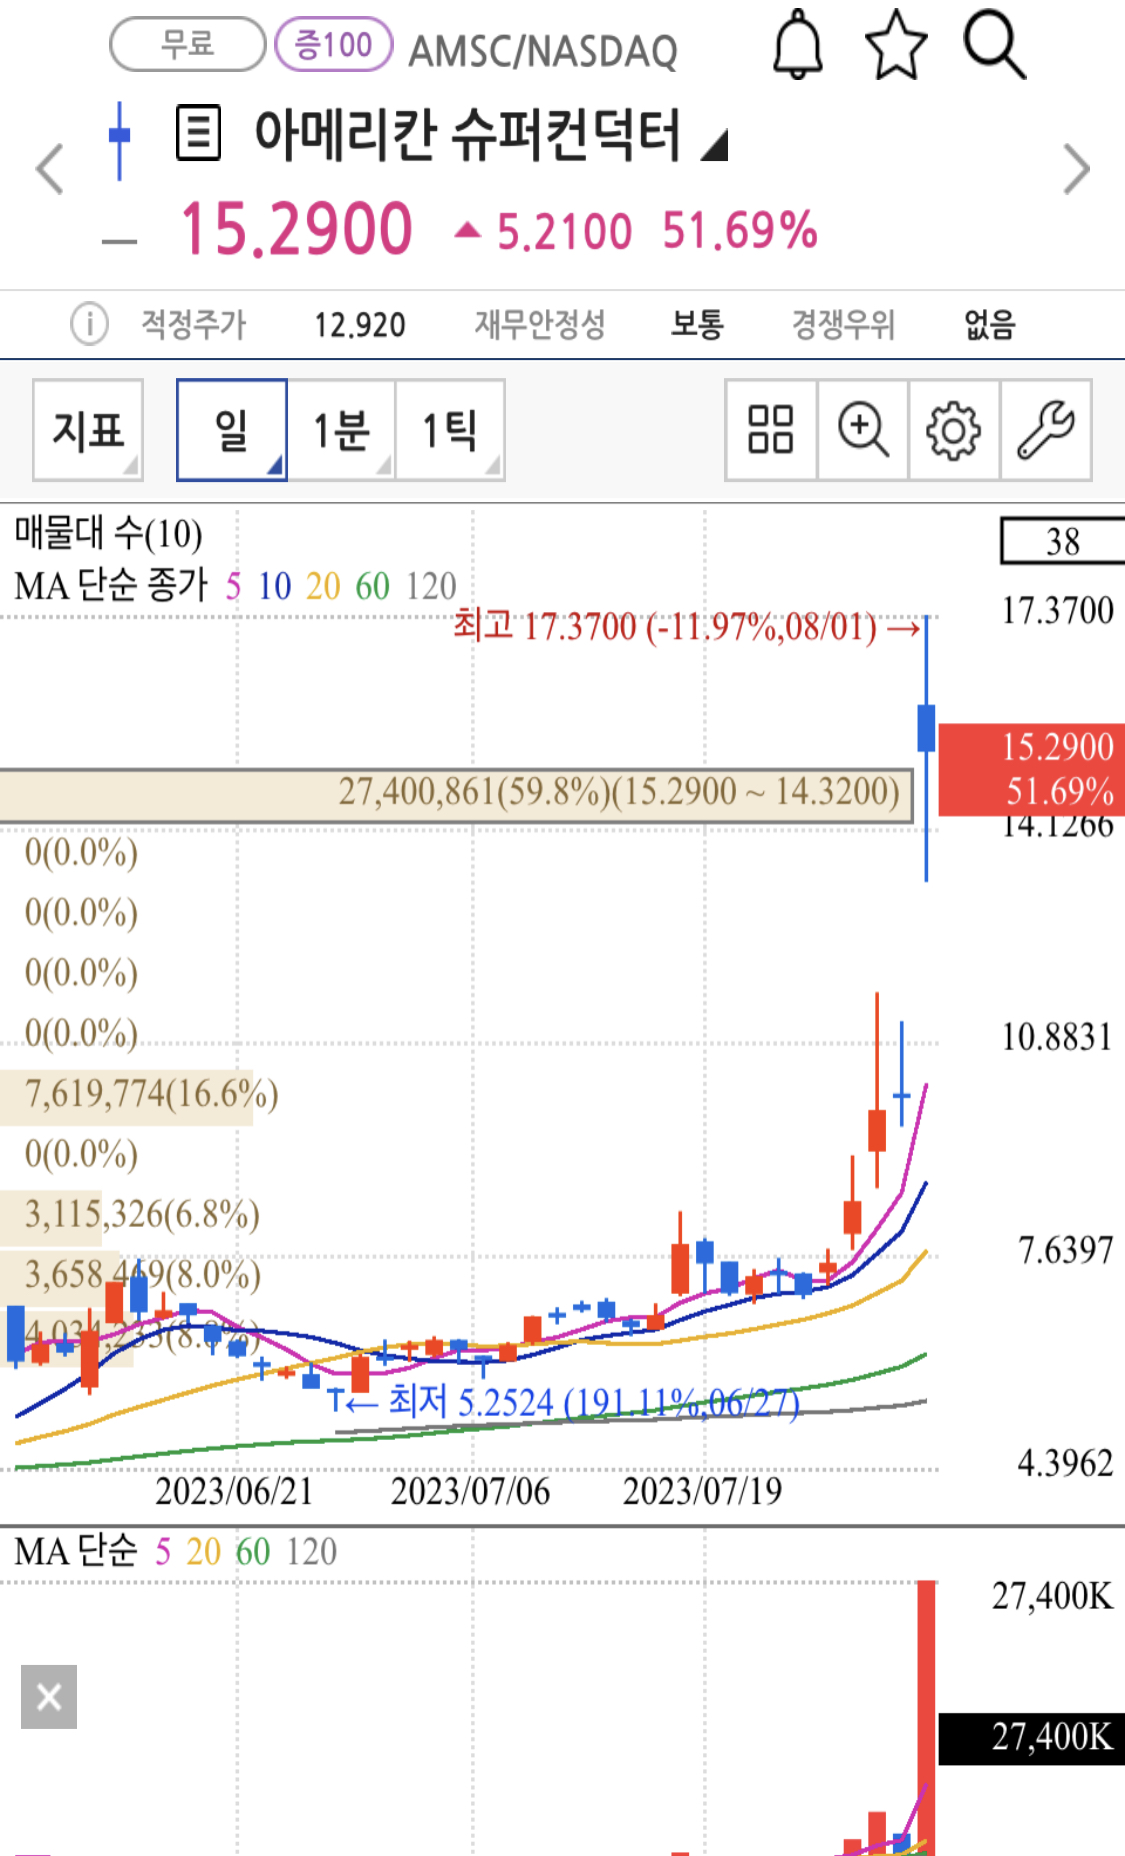Tap the zoom-in magnifier chart tool

(863, 430)
